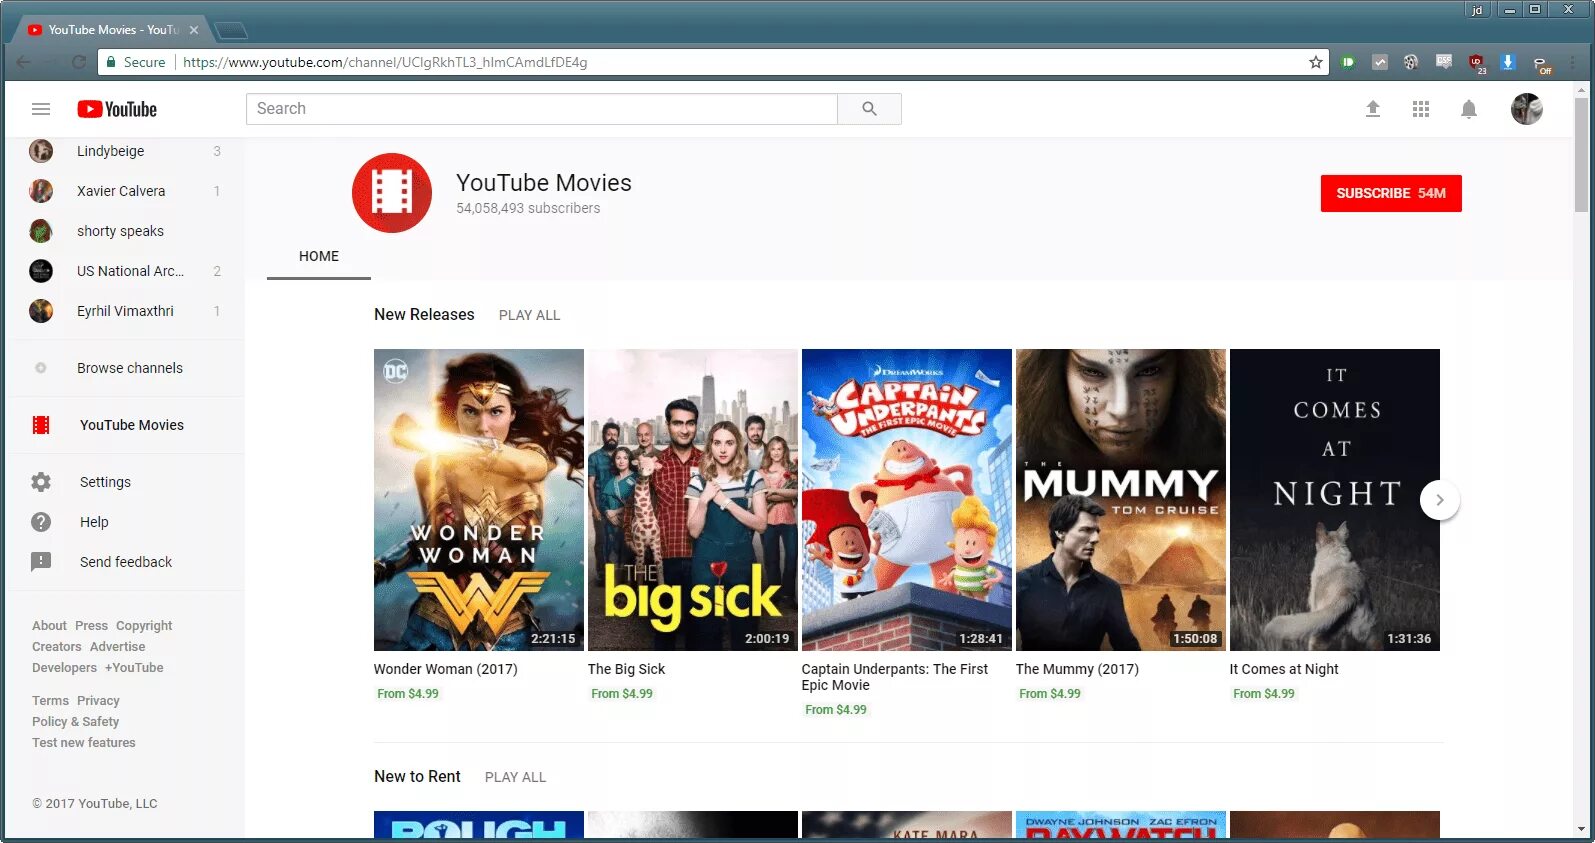Viewport: 1595px width, 843px height.
Task: Click the It Comes at Night title
Action: [1284, 669]
